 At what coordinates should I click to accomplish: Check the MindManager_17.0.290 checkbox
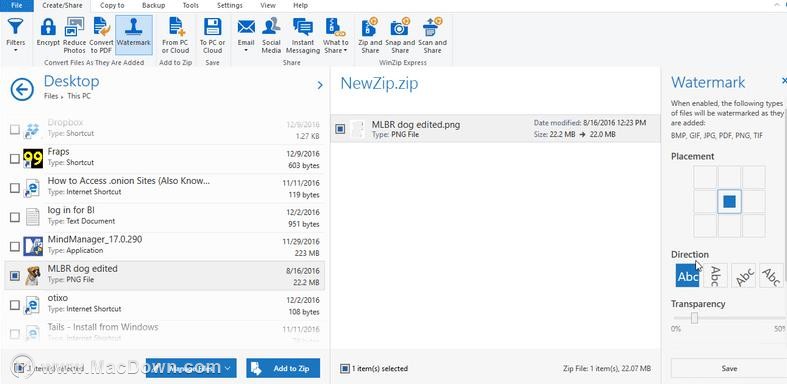tap(15, 246)
